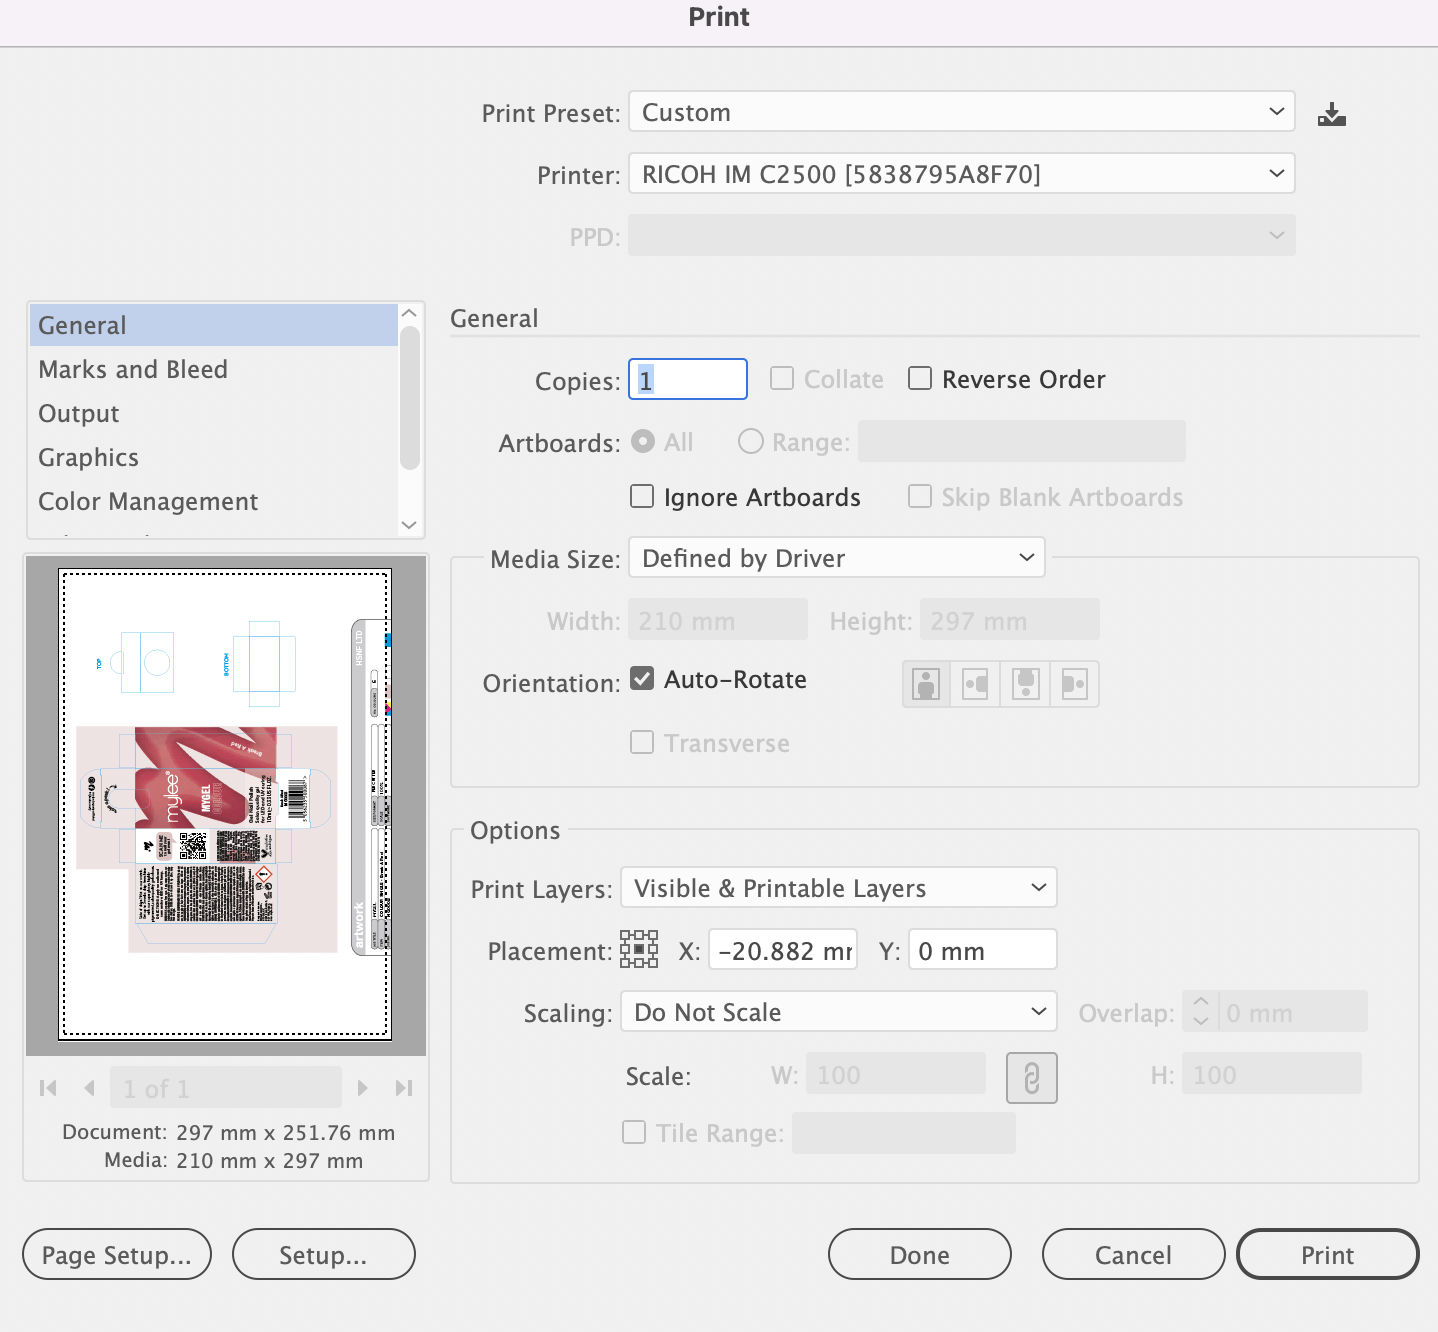Image resolution: width=1438 pixels, height=1332 pixels.
Task: Click the placement reference point grid
Action: 639,948
